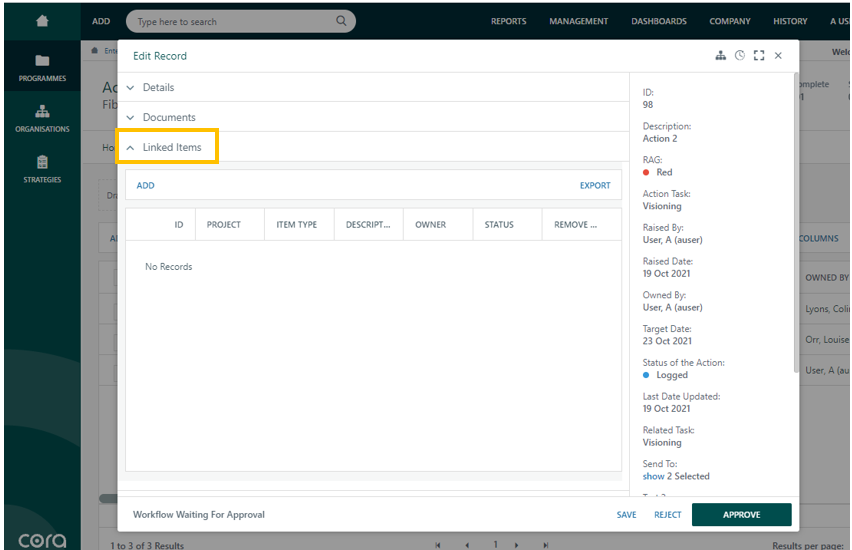Click the Target Date 23 Oct 2021
This screenshot has width=852, height=550.
point(667,341)
